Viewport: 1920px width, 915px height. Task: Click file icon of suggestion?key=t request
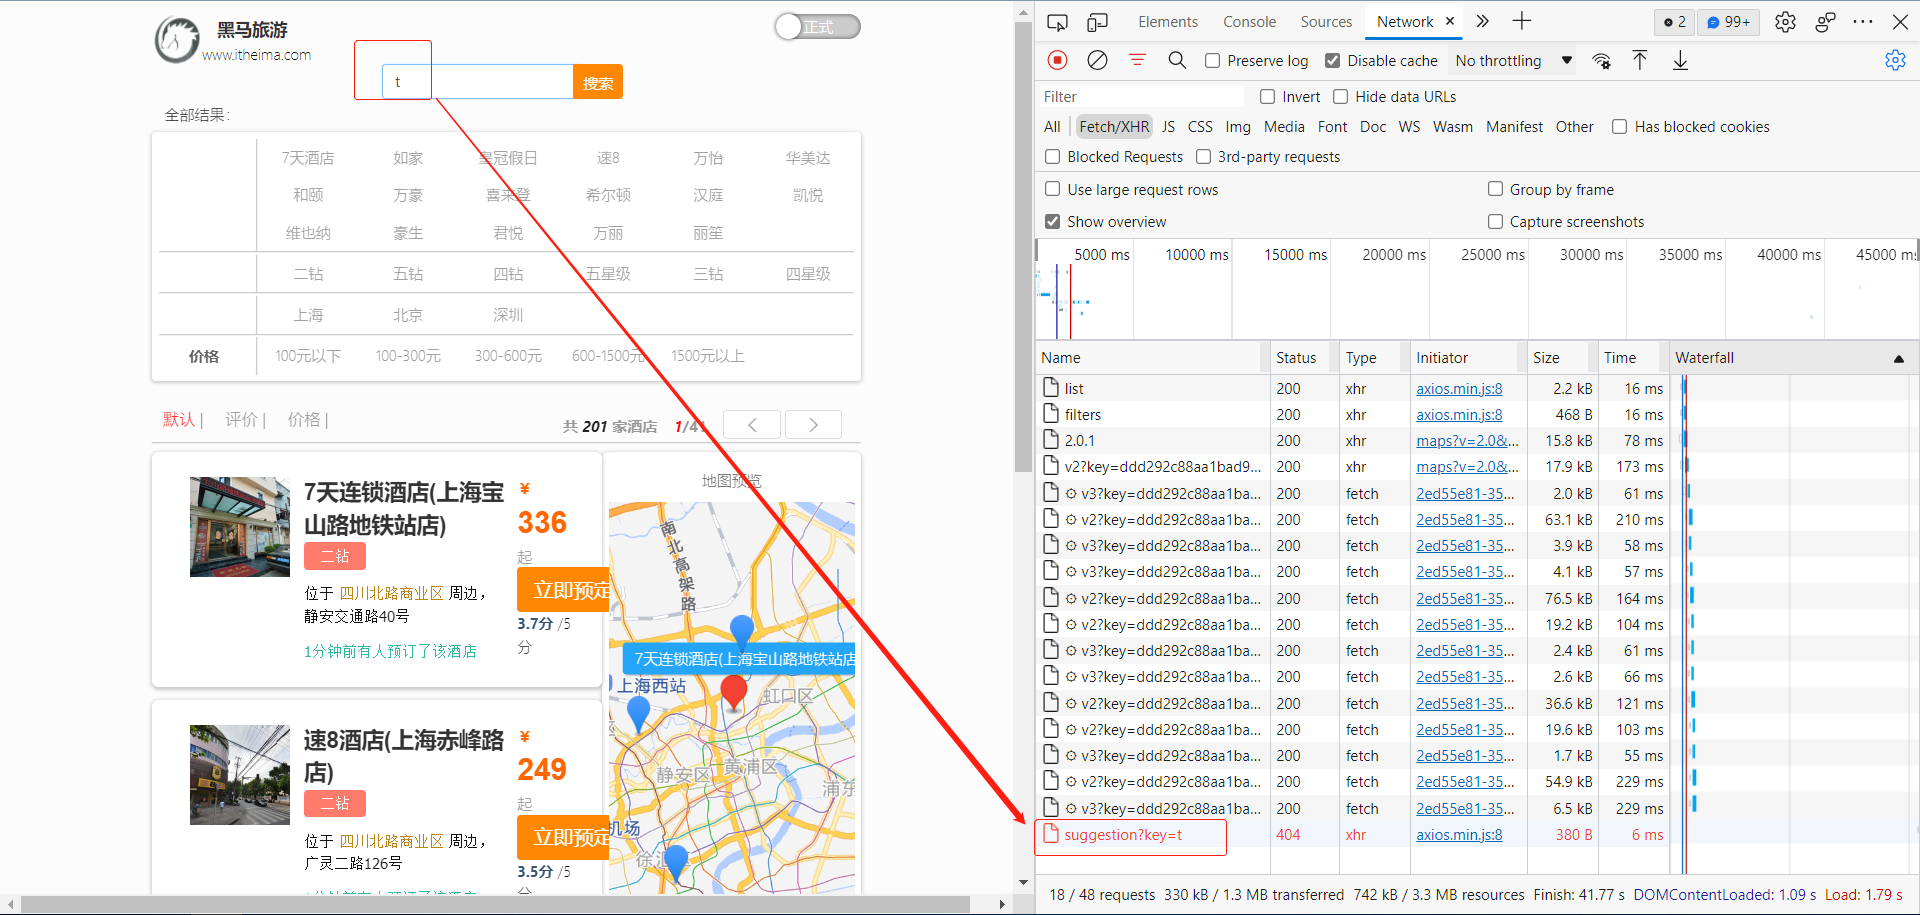pyautogui.click(x=1050, y=834)
